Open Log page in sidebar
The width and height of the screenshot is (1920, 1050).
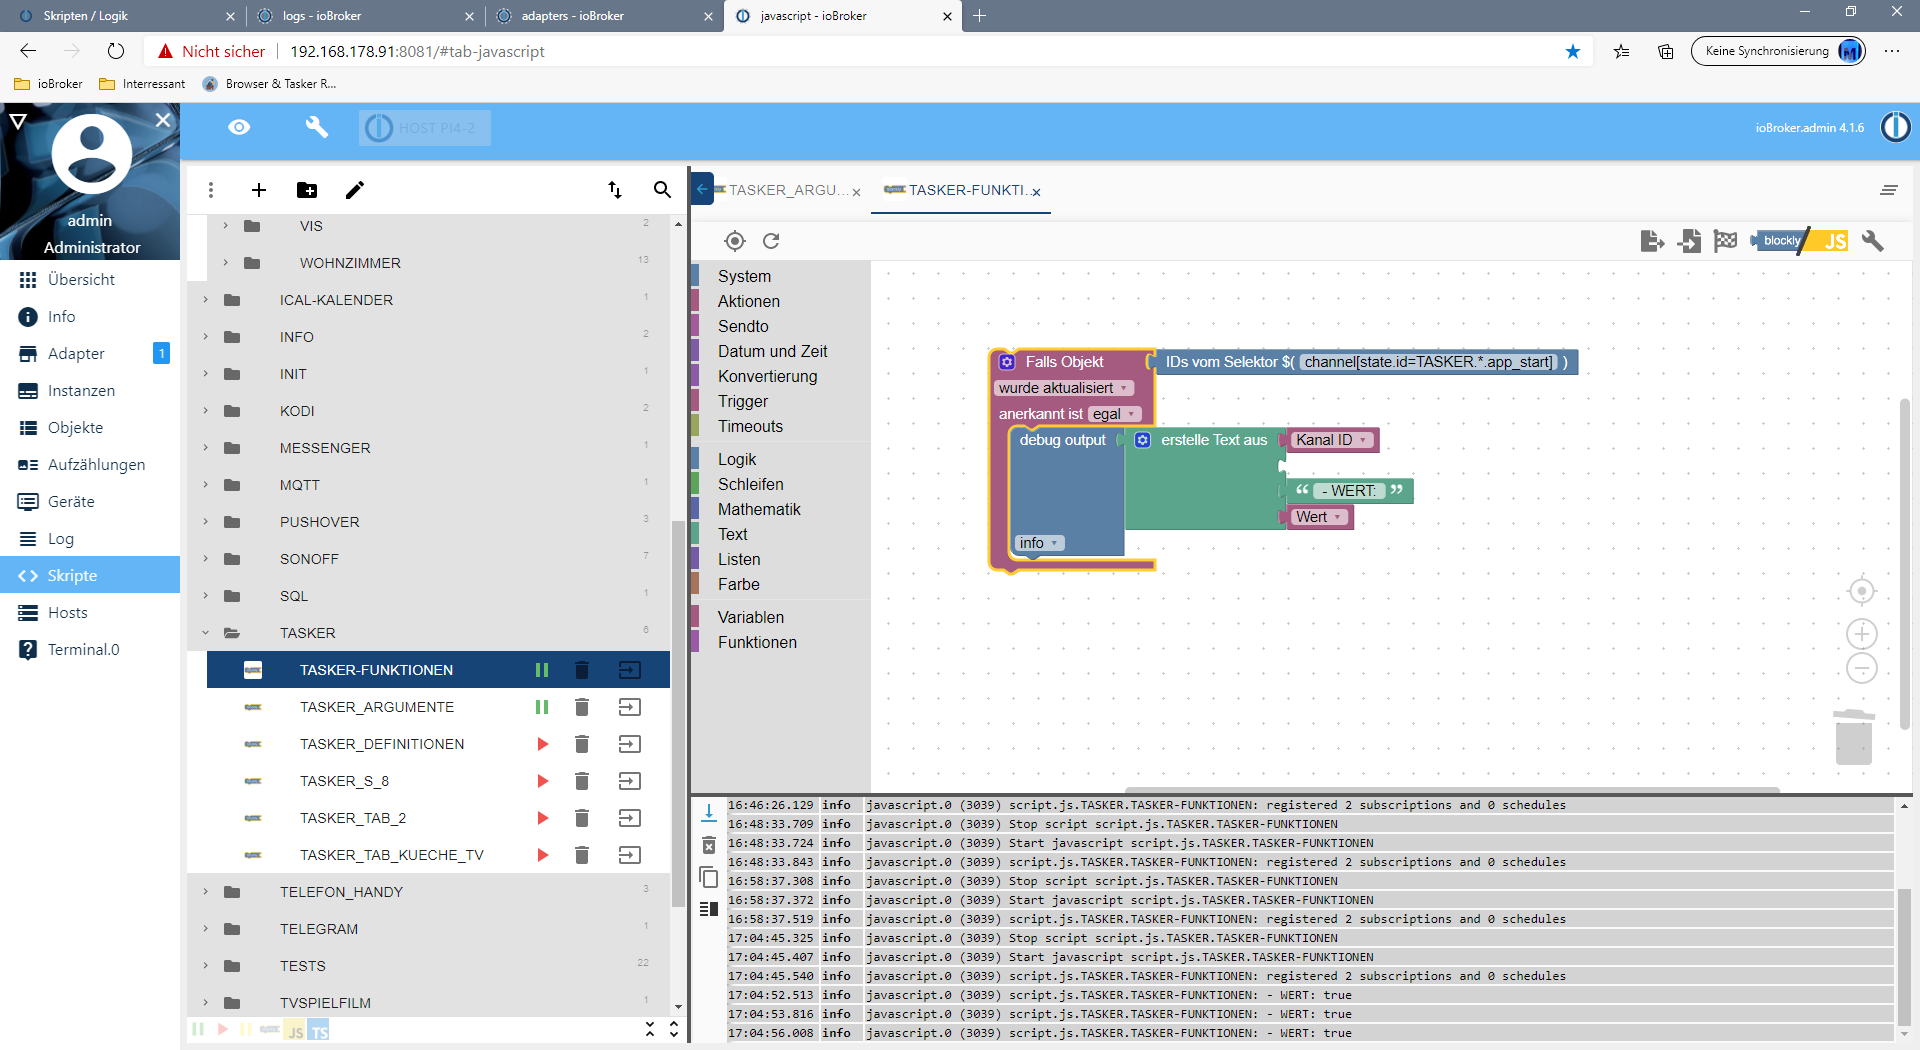[90, 538]
